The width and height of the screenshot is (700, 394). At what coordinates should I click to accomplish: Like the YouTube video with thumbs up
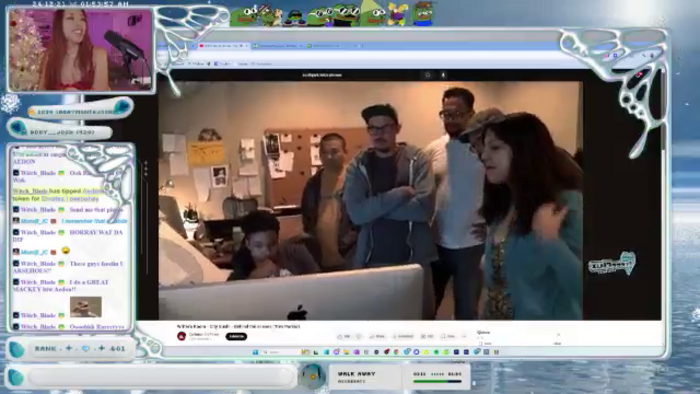tap(344, 336)
